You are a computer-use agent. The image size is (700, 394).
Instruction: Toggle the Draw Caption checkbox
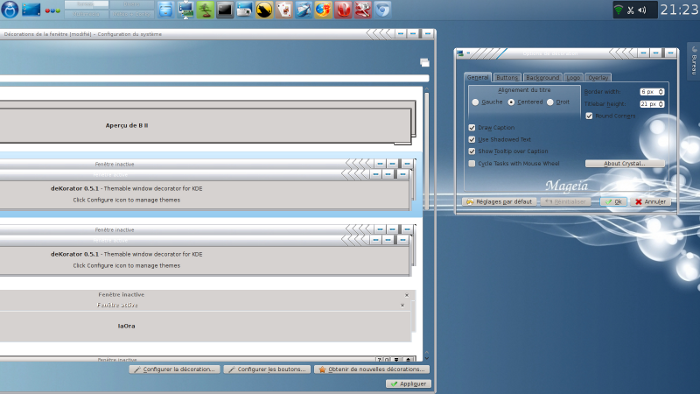click(x=472, y=128)
